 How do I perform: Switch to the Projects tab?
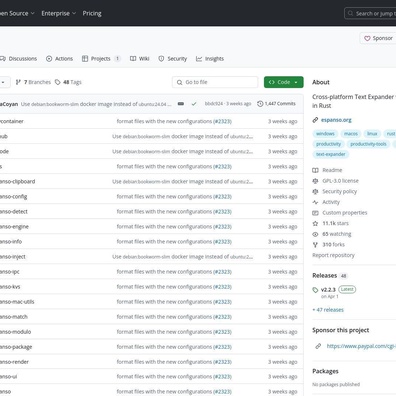click(101, 59)
